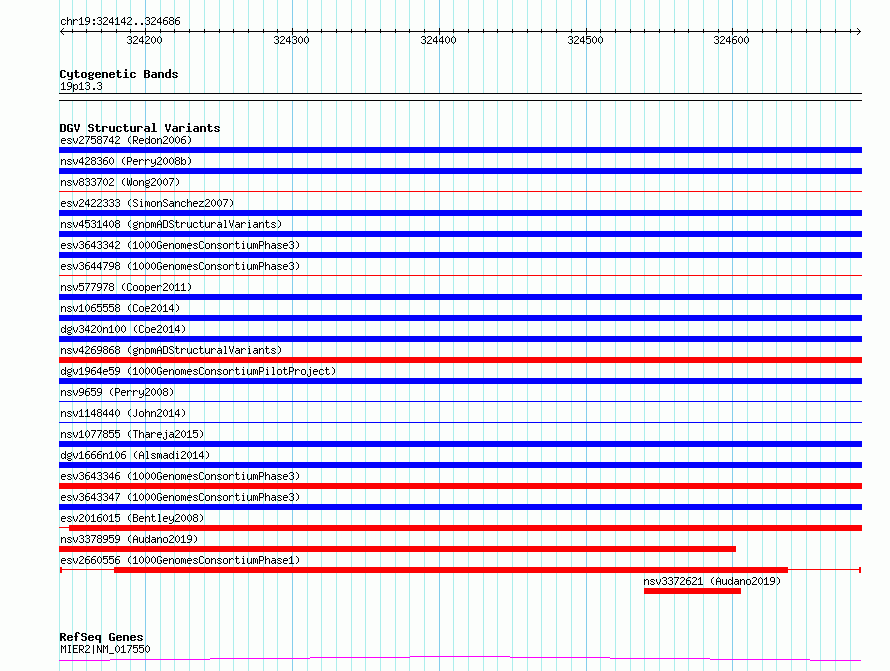Select the DGV Structural Variants track title
This screenshot has width=890, height=671.
tap(140, 128)
